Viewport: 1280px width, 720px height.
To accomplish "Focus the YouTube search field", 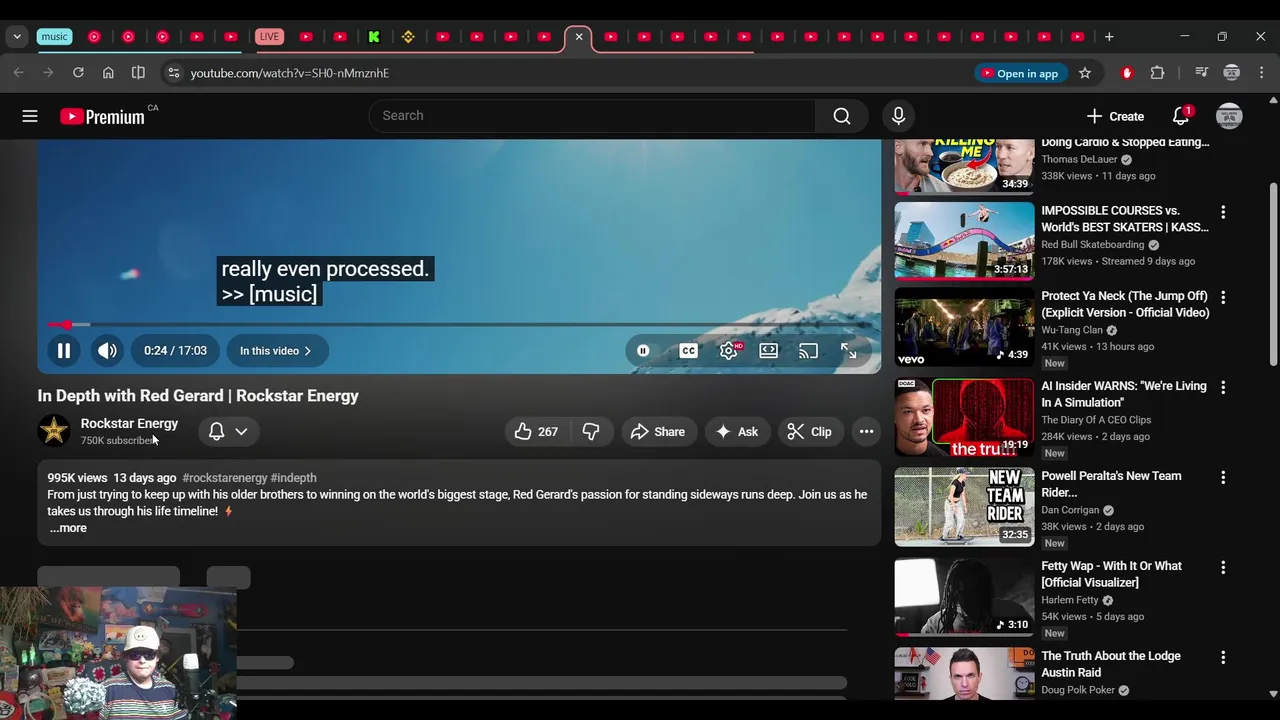I will pos(592,116).
